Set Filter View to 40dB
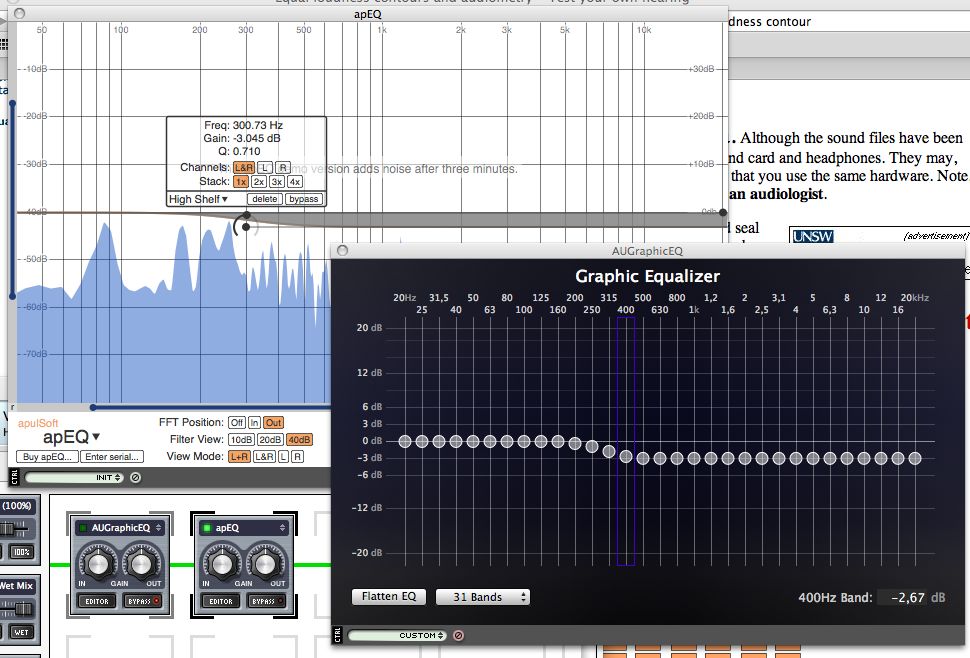Viewport: 970px width, 658px height. click(299, 440)
